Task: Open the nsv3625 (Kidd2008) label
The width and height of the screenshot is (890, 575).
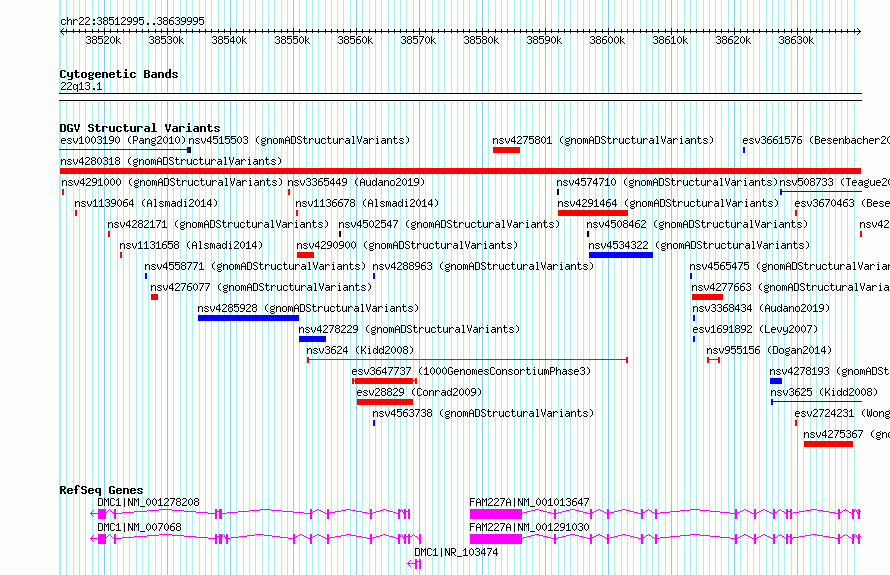Action: pos(824,392)
